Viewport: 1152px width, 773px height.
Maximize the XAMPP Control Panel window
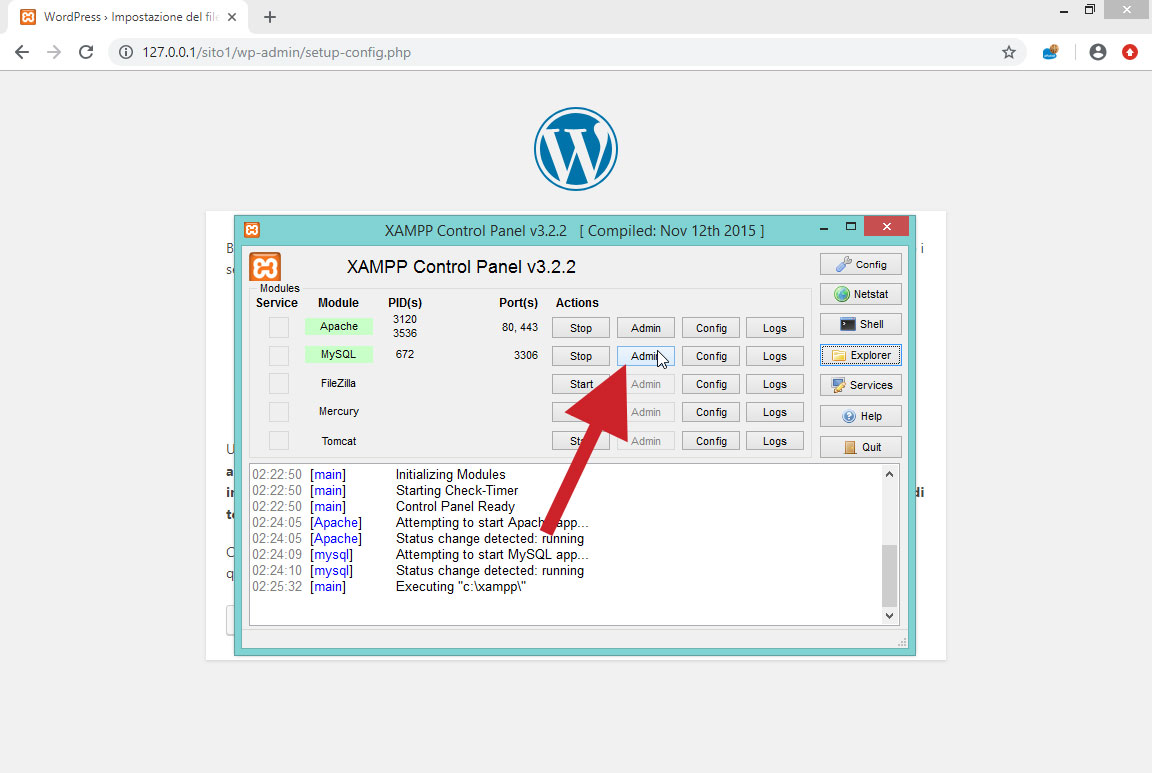[851, 226]
